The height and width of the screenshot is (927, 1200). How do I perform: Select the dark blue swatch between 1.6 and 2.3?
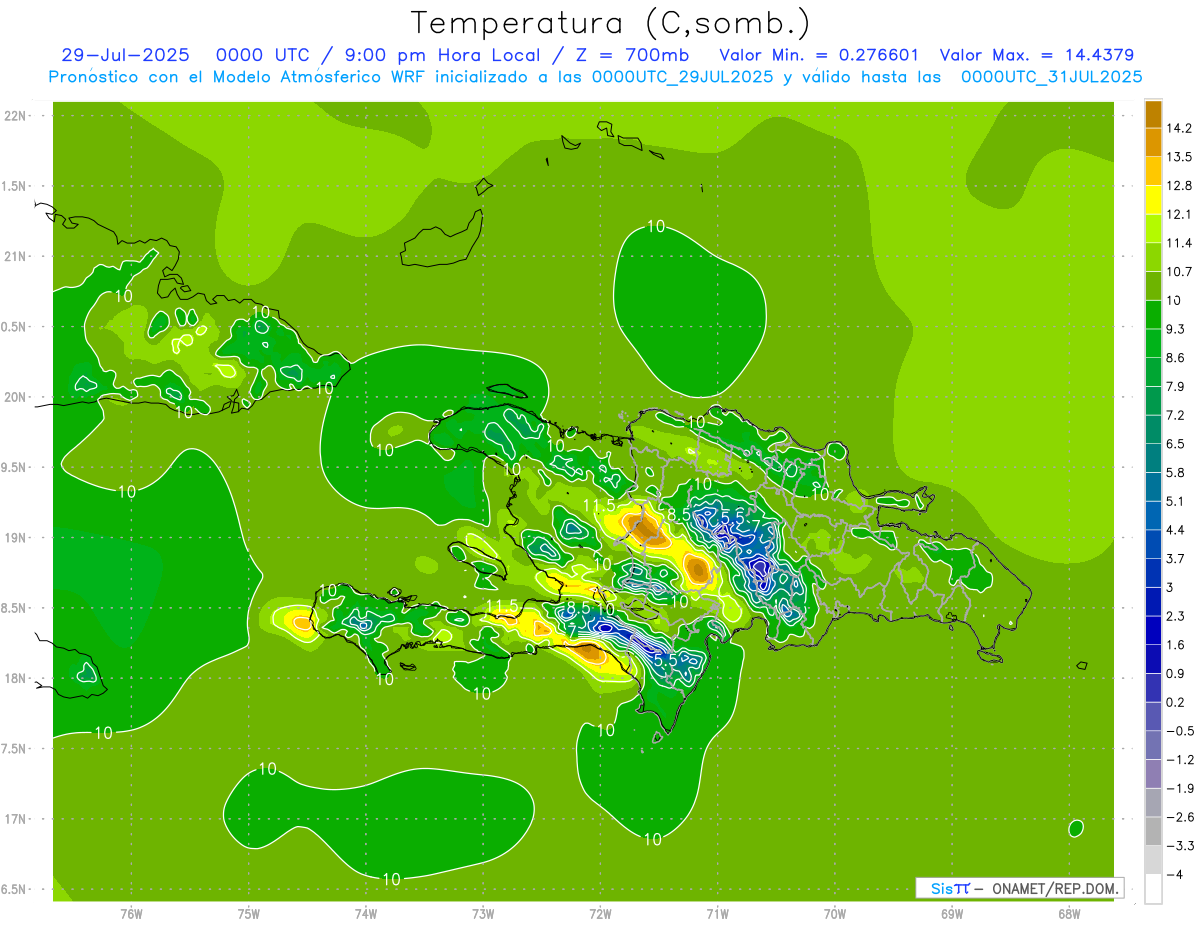click(1153, 630)
